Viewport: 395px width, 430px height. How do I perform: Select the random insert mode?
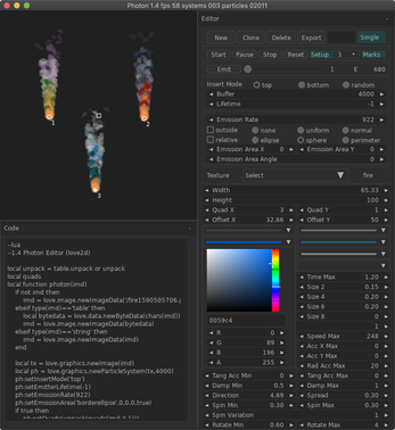[346, 85]
